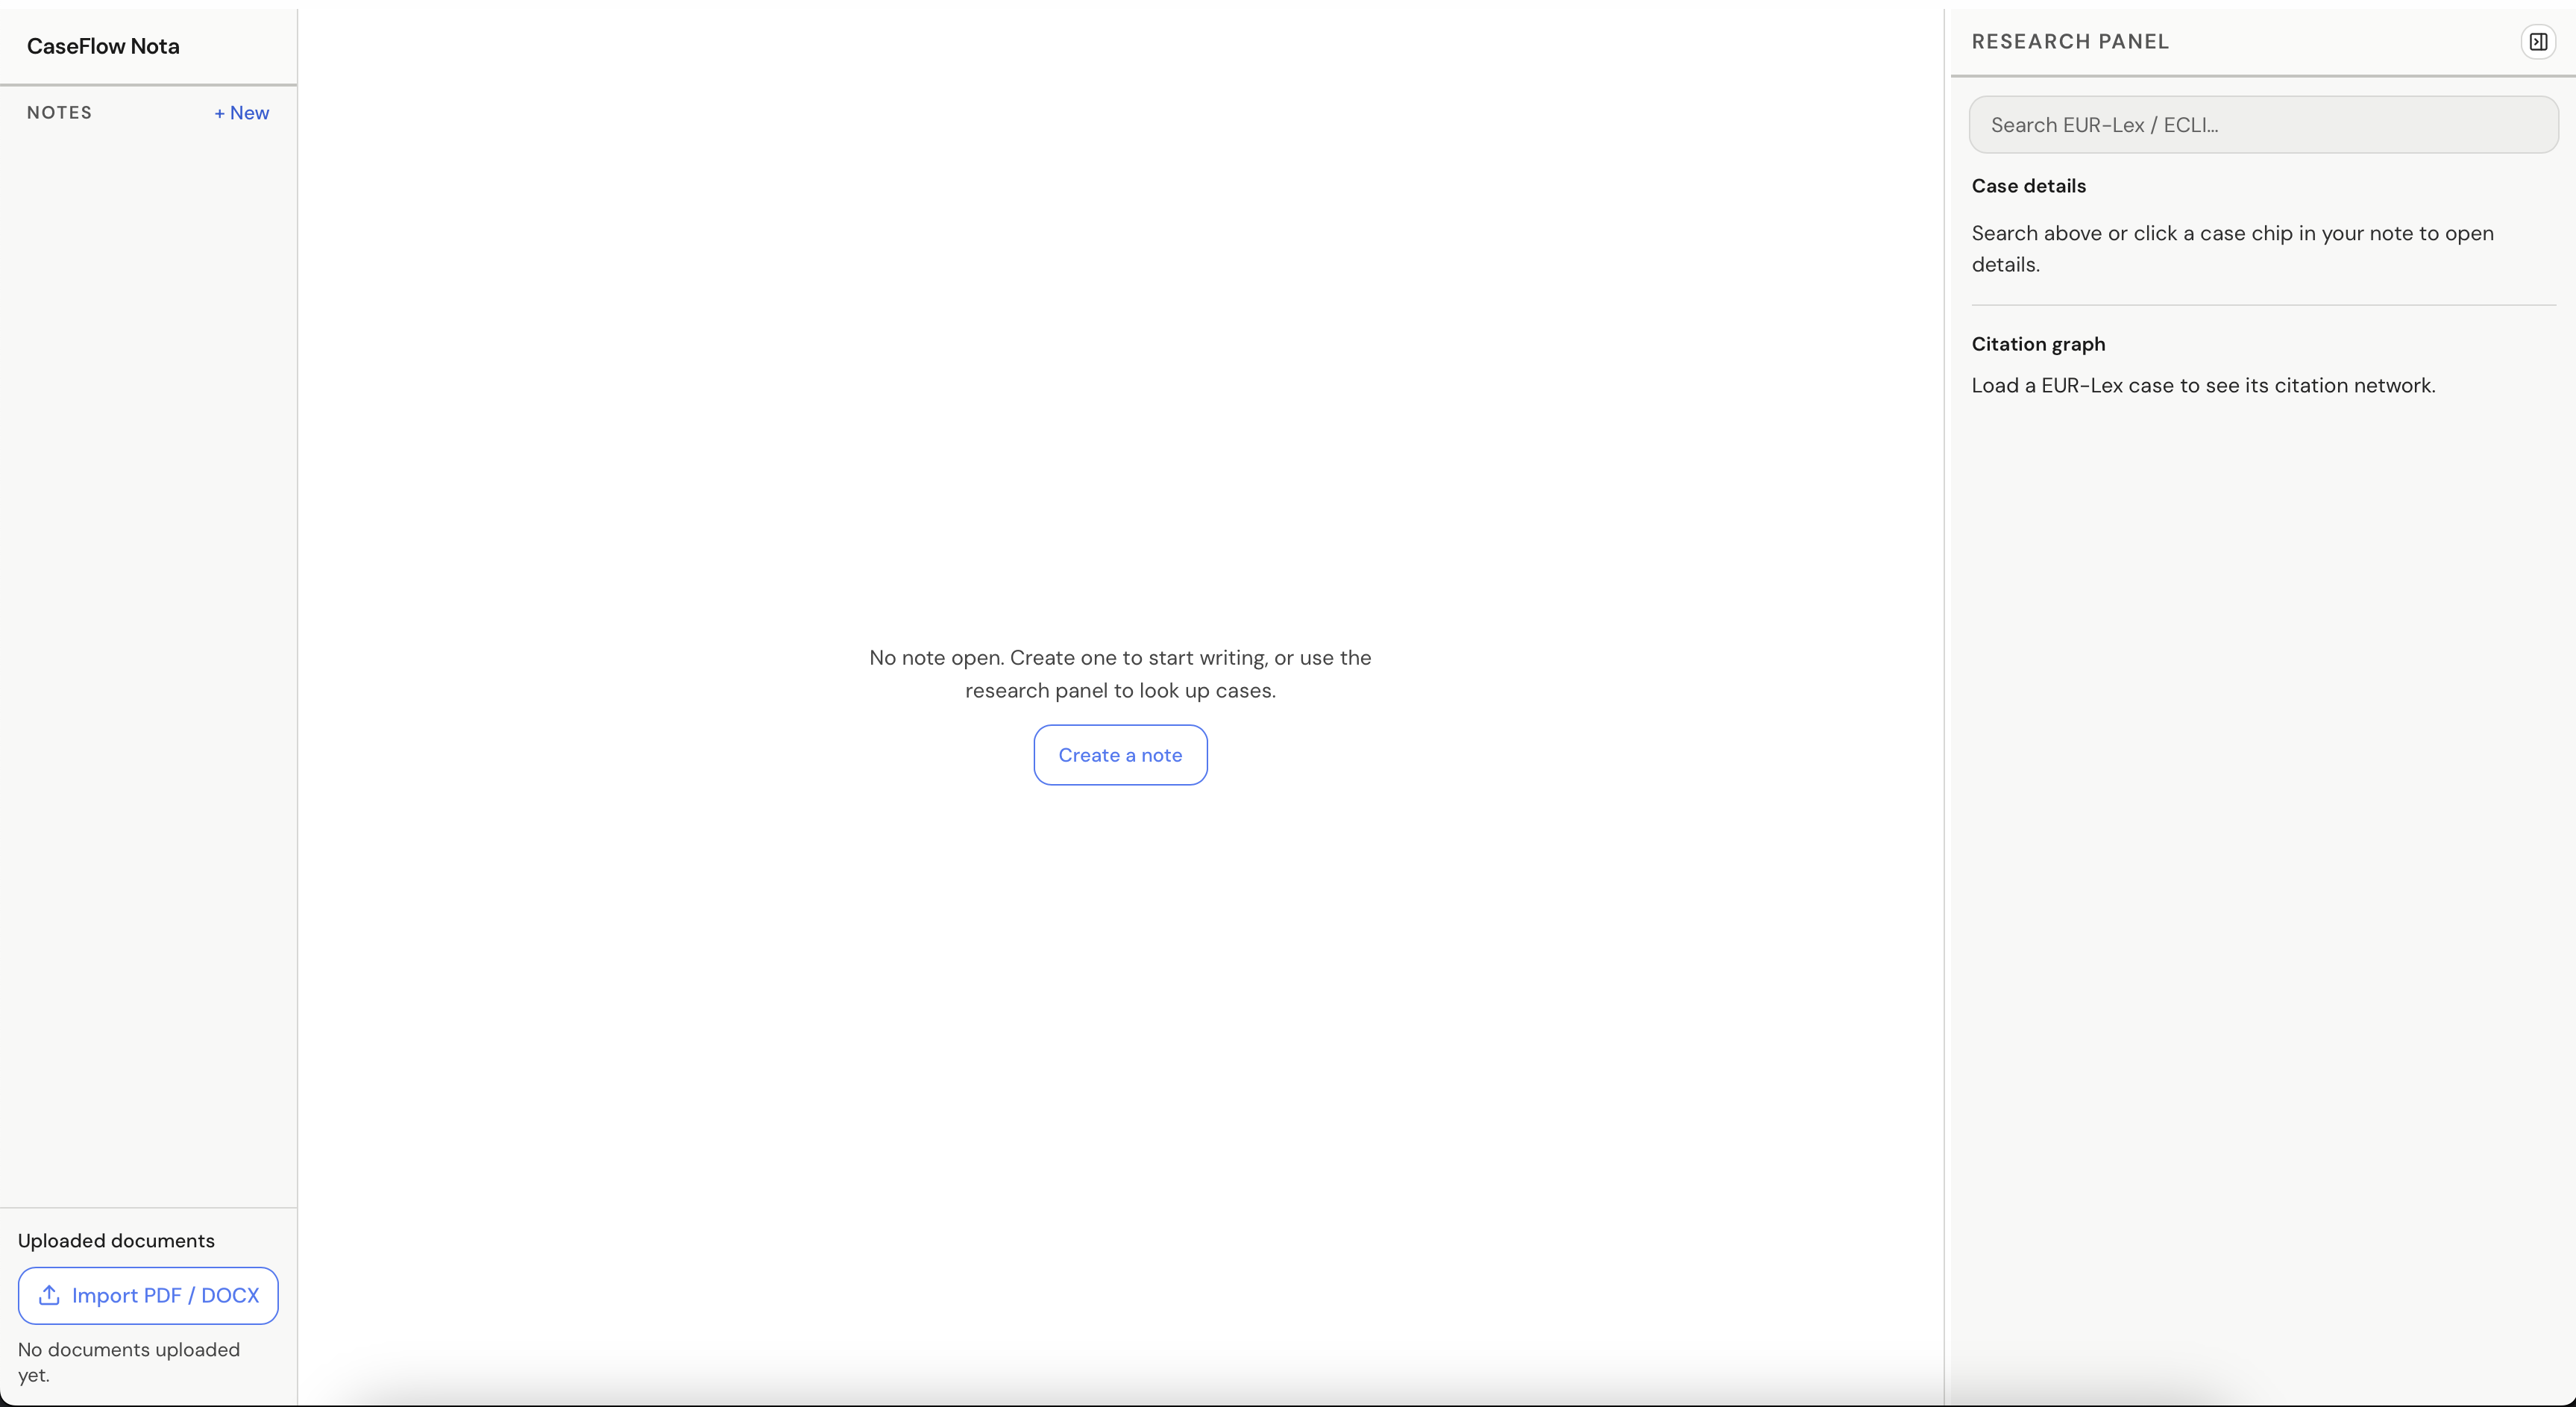This screenshot has width=2576, height=1407.
Task: Click the blank Research Panel area below the Citation graph hint
Action: tap(2262, 800)
